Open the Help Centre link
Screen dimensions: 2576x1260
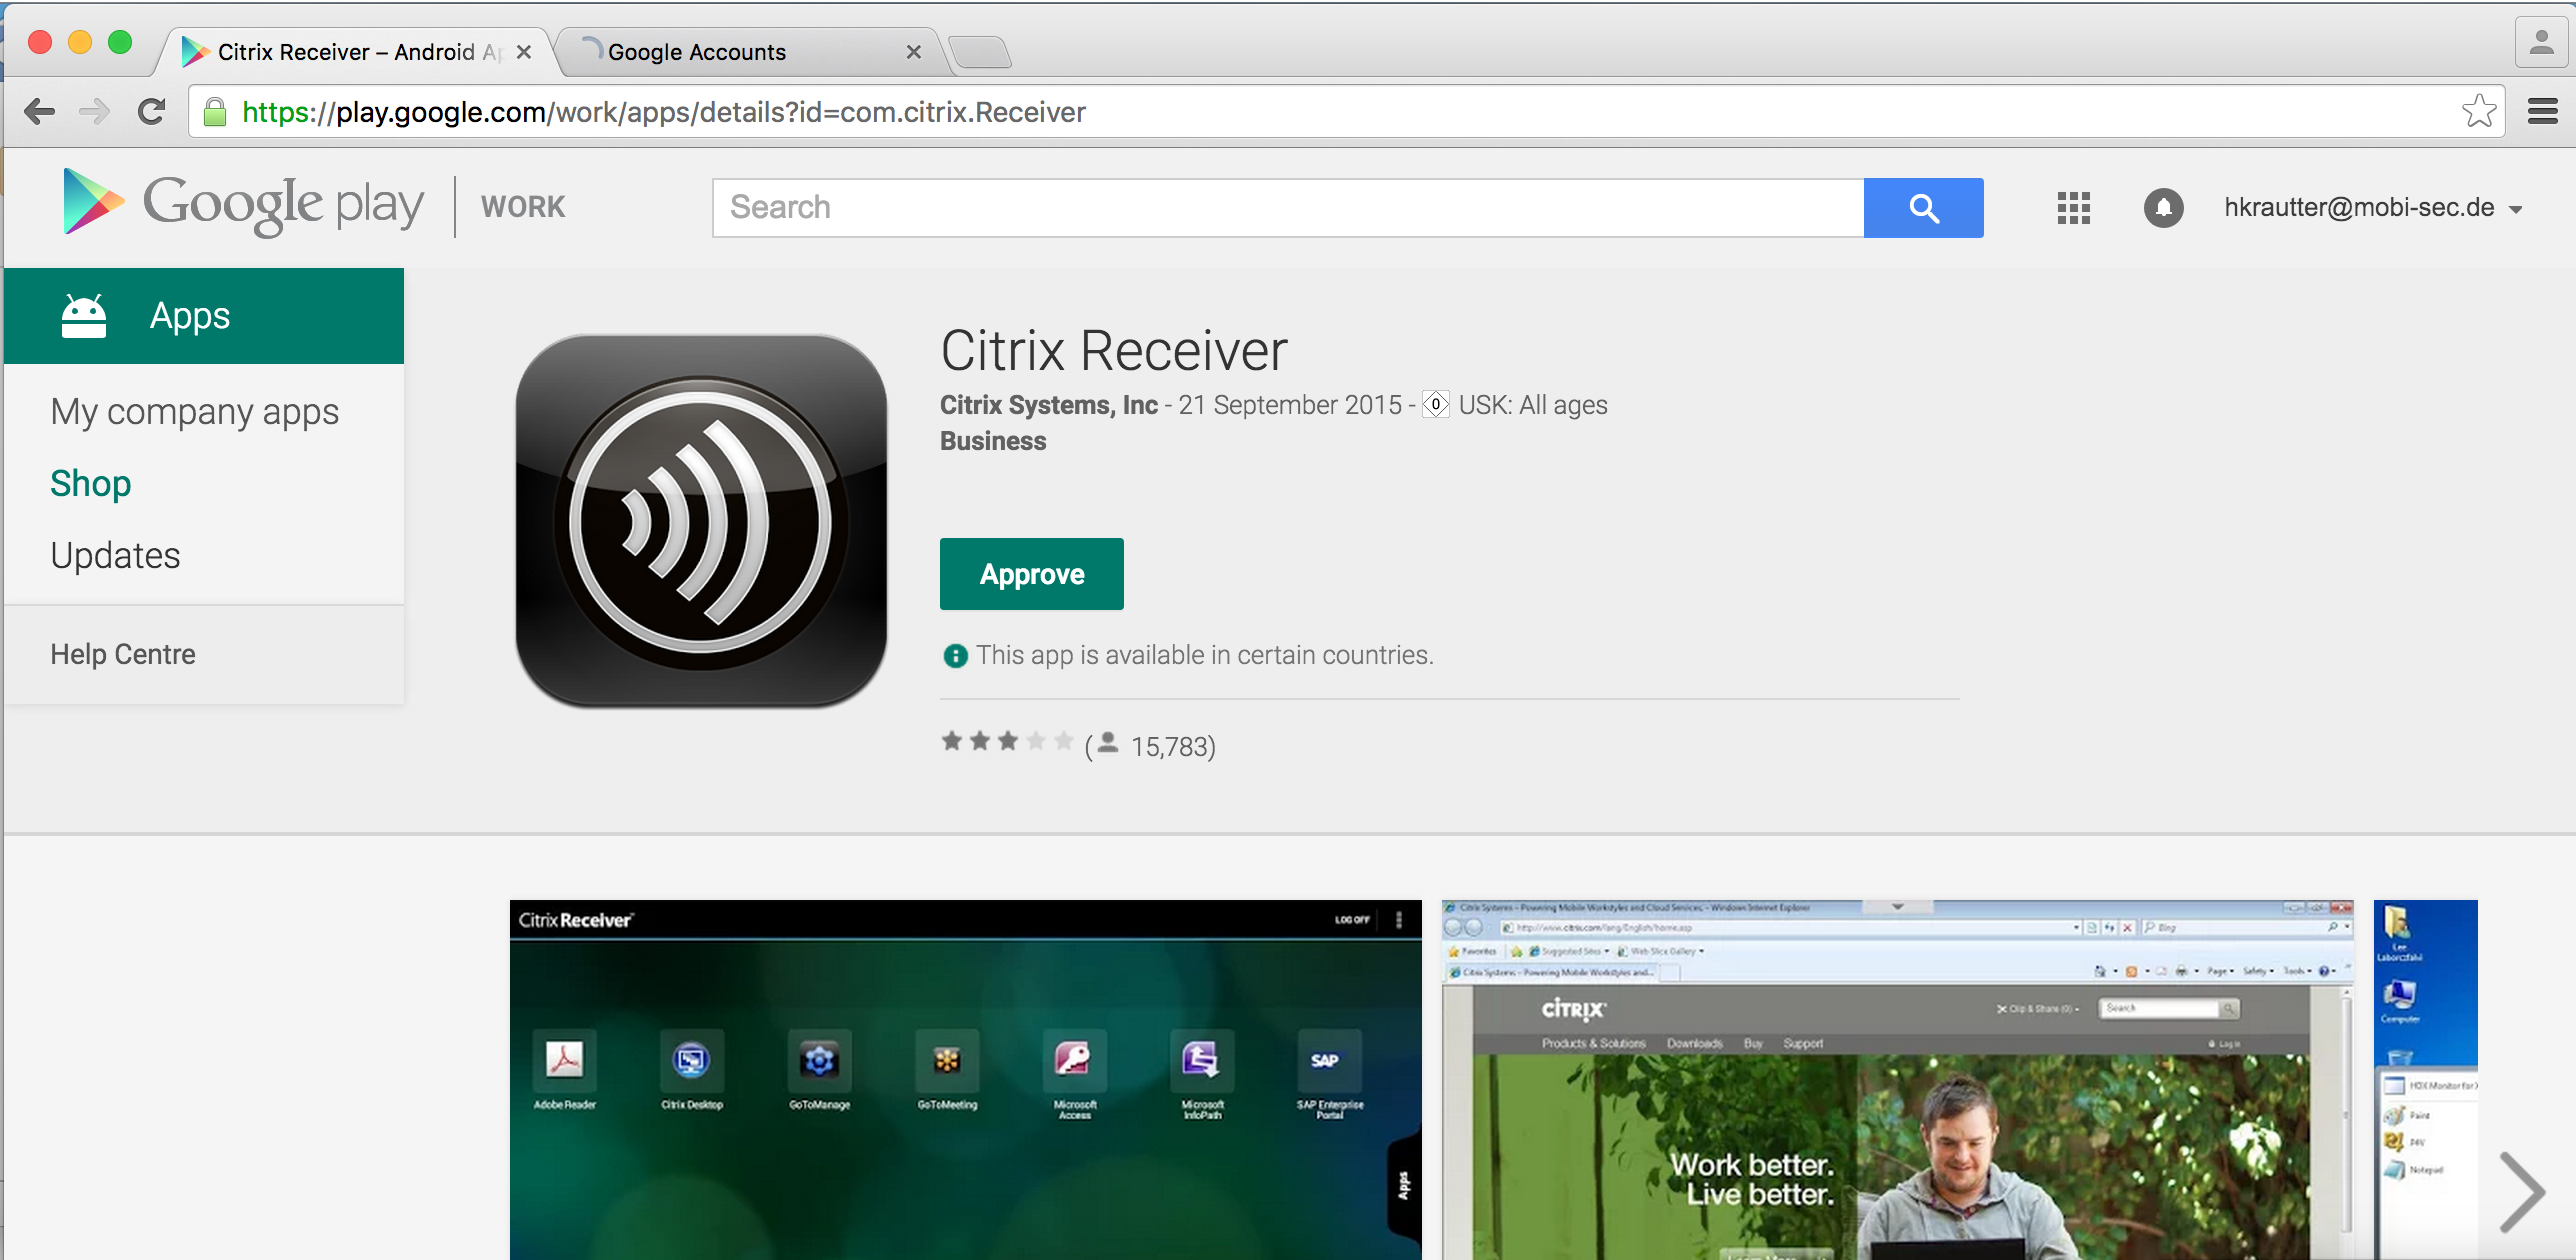point(123,654)
